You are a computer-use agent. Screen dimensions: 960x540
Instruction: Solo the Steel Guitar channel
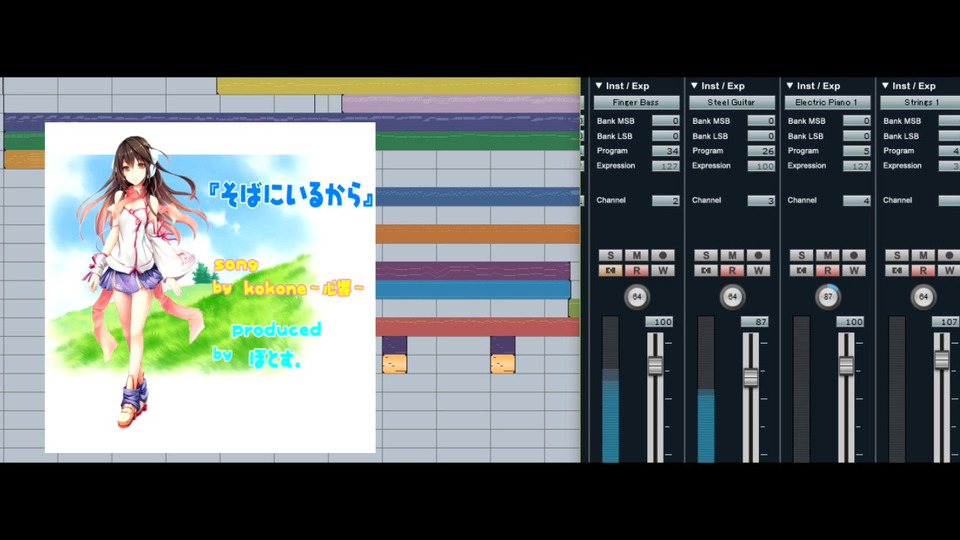[705, 255]
